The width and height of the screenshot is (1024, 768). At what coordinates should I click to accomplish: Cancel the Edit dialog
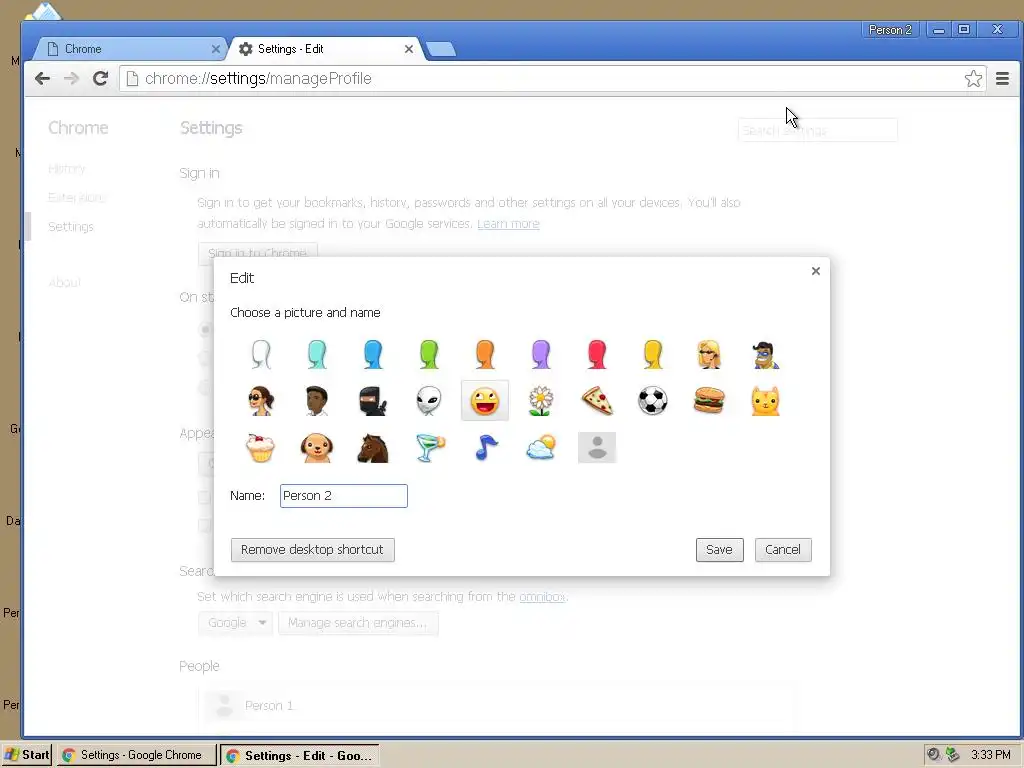pyautogui.click(x=783, y=550)
